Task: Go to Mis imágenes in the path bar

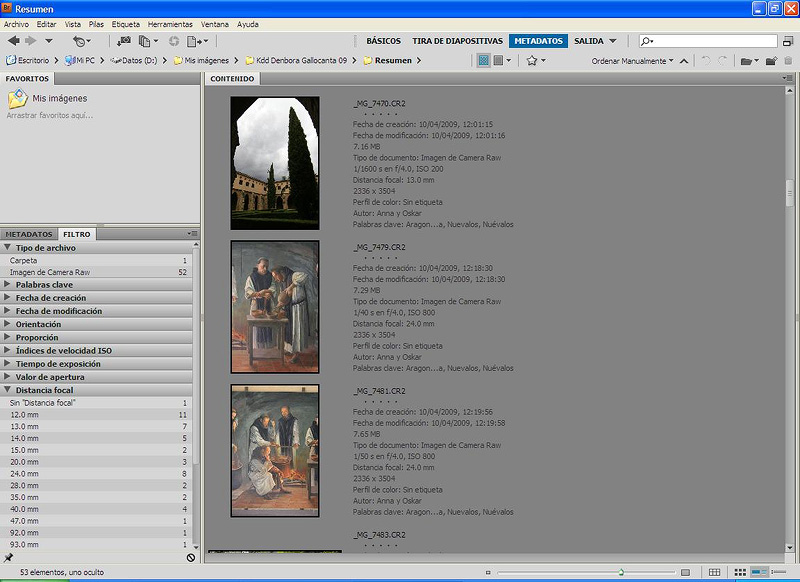Action: tap(202, 60)
